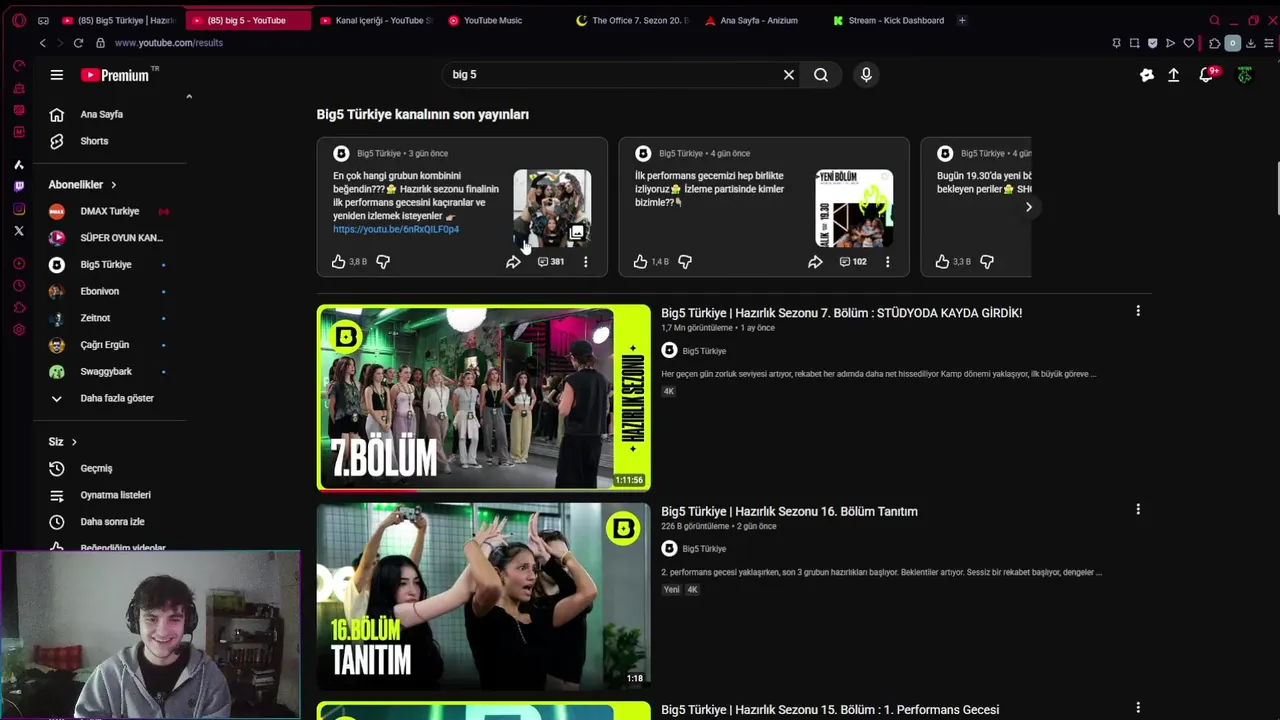Open options for 16. Bölüm Tanıtım video
The height and width of the screenshot is (720, 1280).
(1138, 509)
